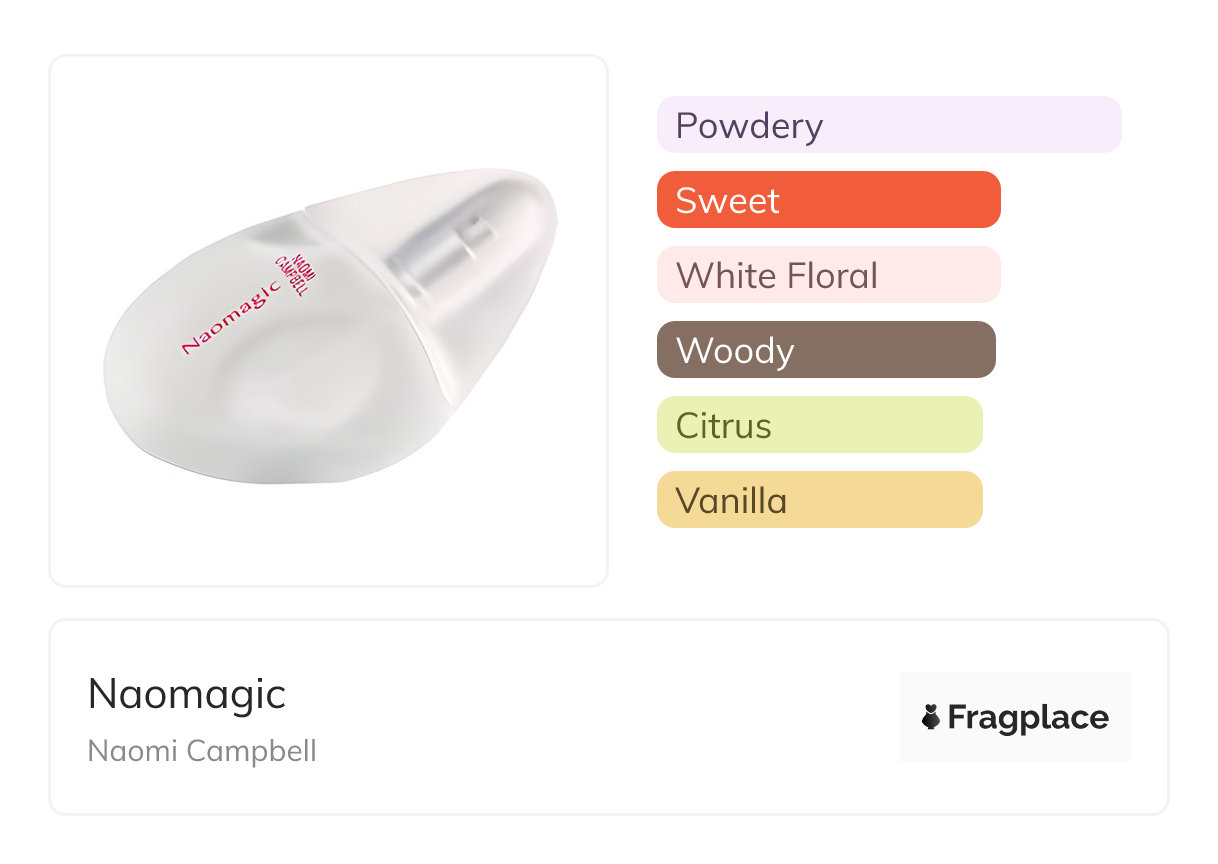Click the word Powdery in its bar

tap(749, 126)
